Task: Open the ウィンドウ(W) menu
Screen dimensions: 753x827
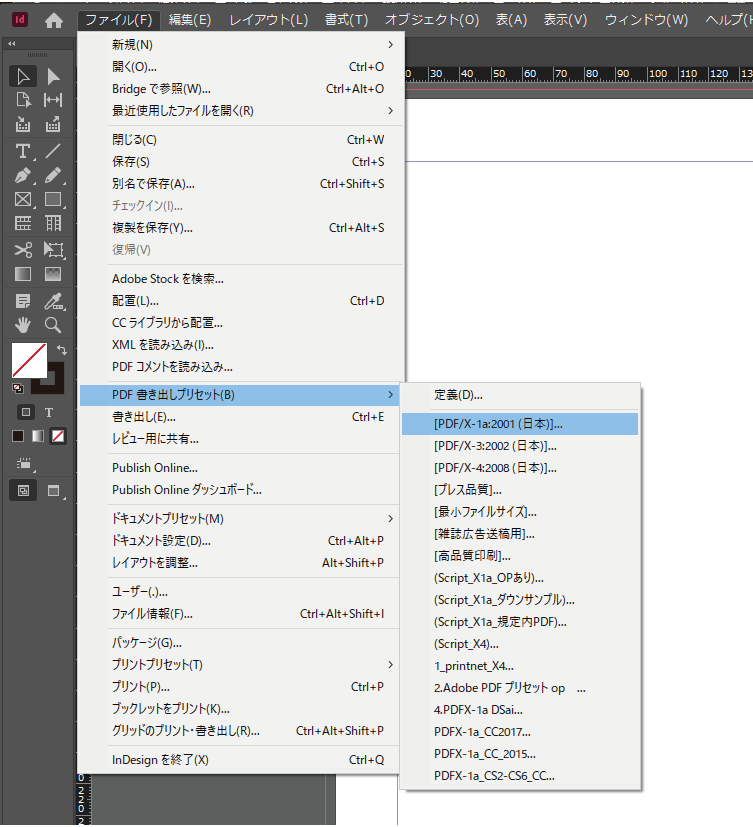Action: [x=646, y=20]
